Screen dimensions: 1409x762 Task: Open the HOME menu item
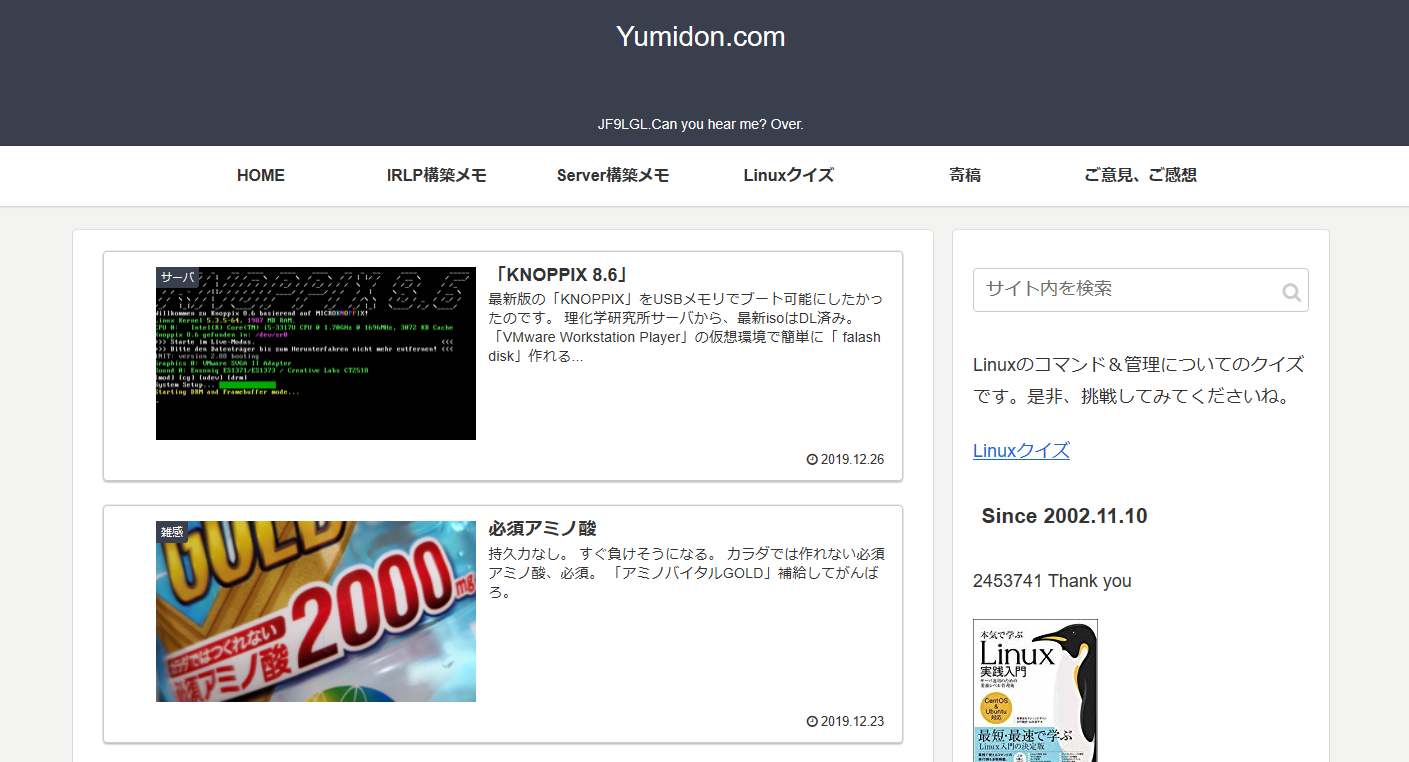tap(260, 175)
